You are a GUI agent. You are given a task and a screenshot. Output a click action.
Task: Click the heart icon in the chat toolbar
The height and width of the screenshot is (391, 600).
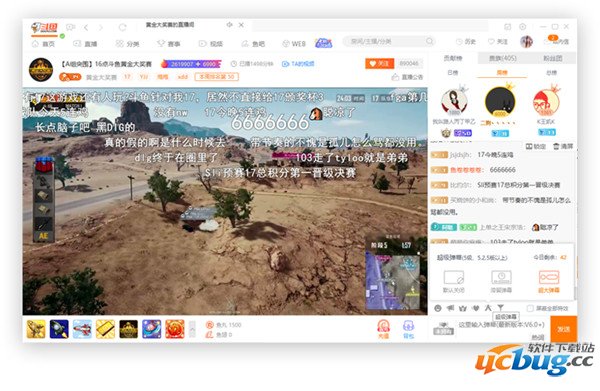coord(476,308)
